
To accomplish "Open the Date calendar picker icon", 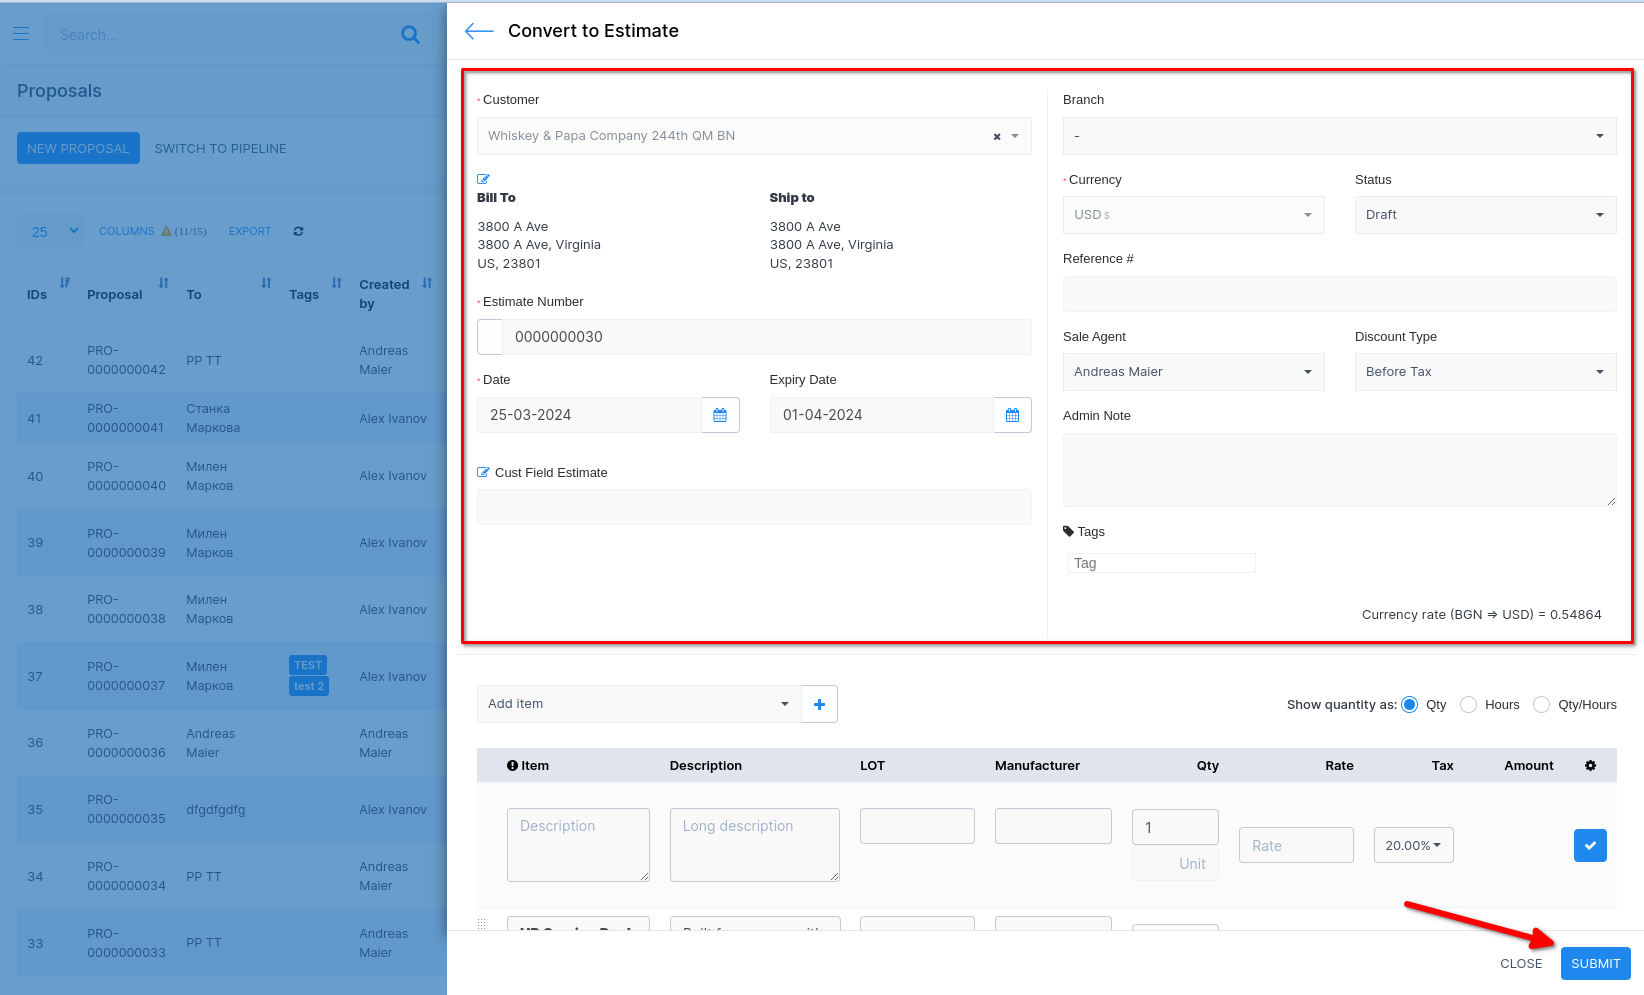I will click(x=720, y=415).
